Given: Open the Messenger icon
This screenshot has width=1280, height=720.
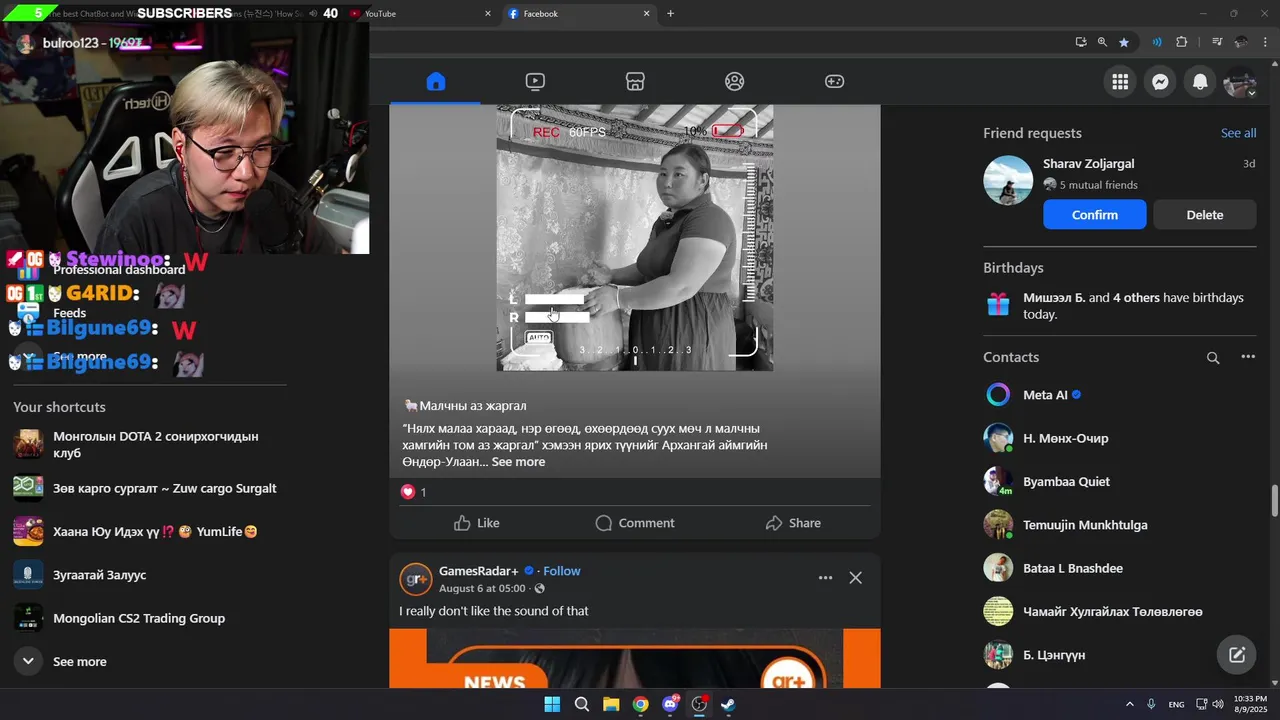Looking at the screenshot, I should [1160, 82].
